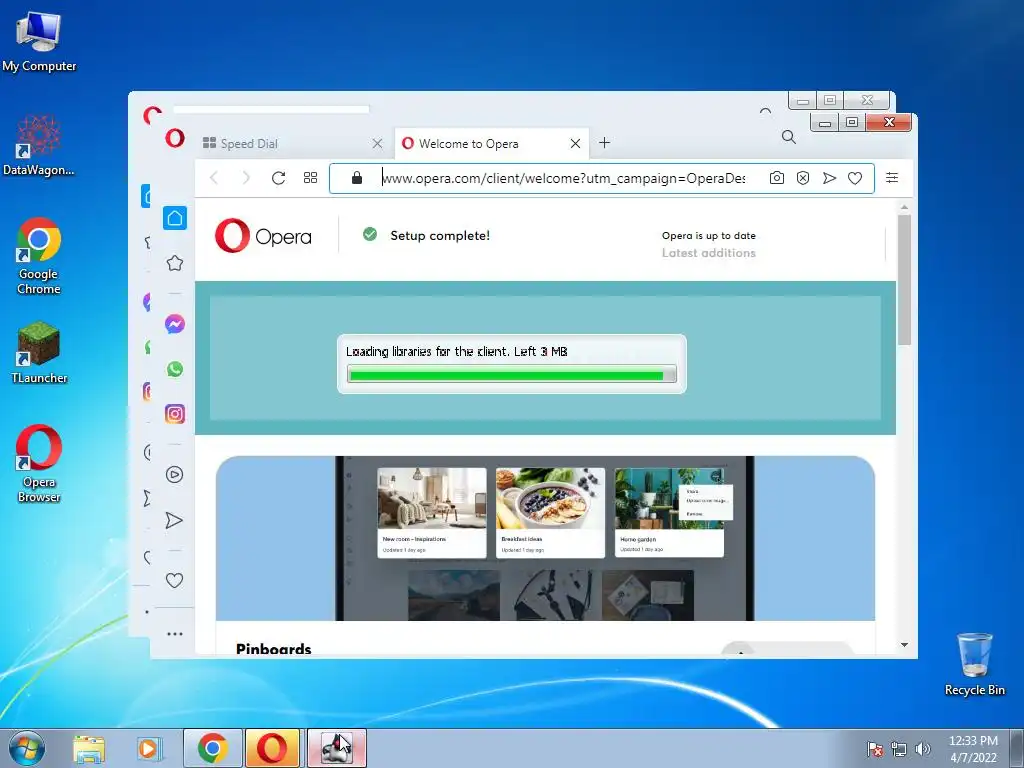Send page to My Flow
Screen dimensions: 1024x768
pos(829,178)
